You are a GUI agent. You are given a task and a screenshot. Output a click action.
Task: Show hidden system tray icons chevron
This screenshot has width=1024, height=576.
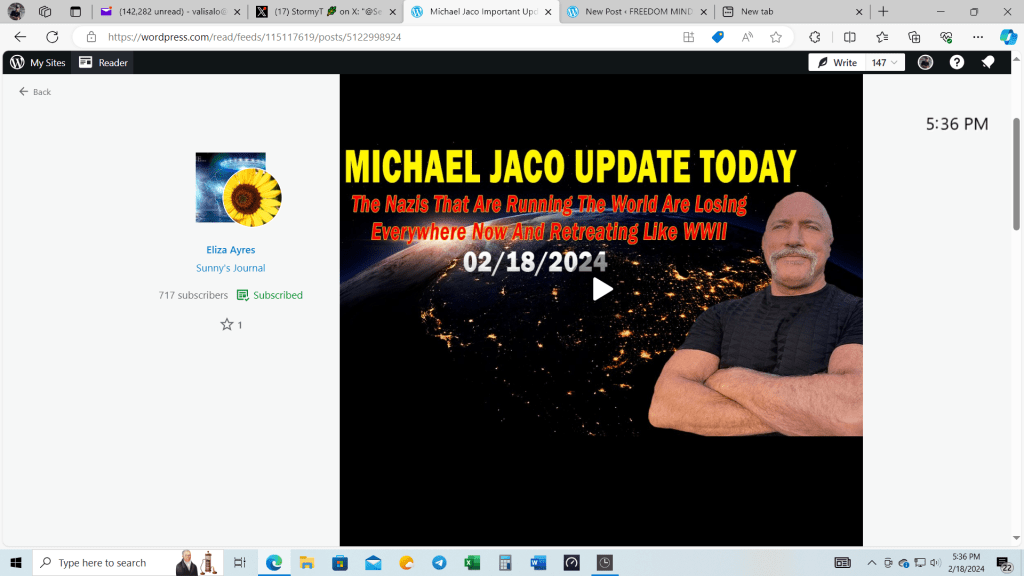(x=871, y=563)
